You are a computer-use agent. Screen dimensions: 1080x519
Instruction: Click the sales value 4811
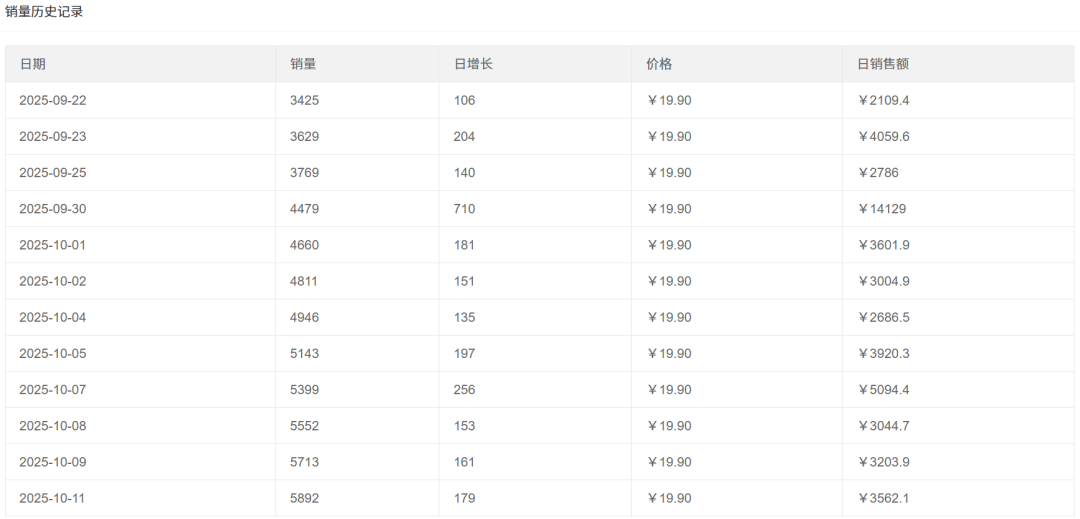click(304, 281)
